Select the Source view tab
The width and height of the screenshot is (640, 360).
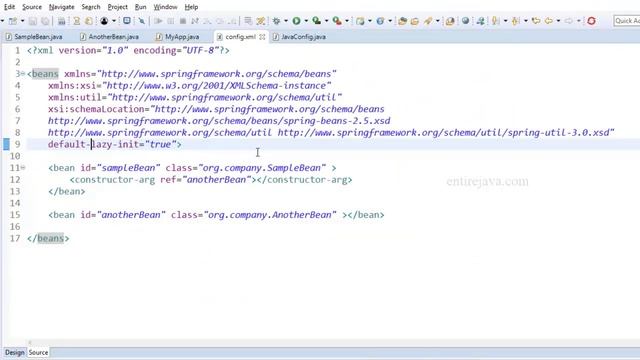pos(38,352)
